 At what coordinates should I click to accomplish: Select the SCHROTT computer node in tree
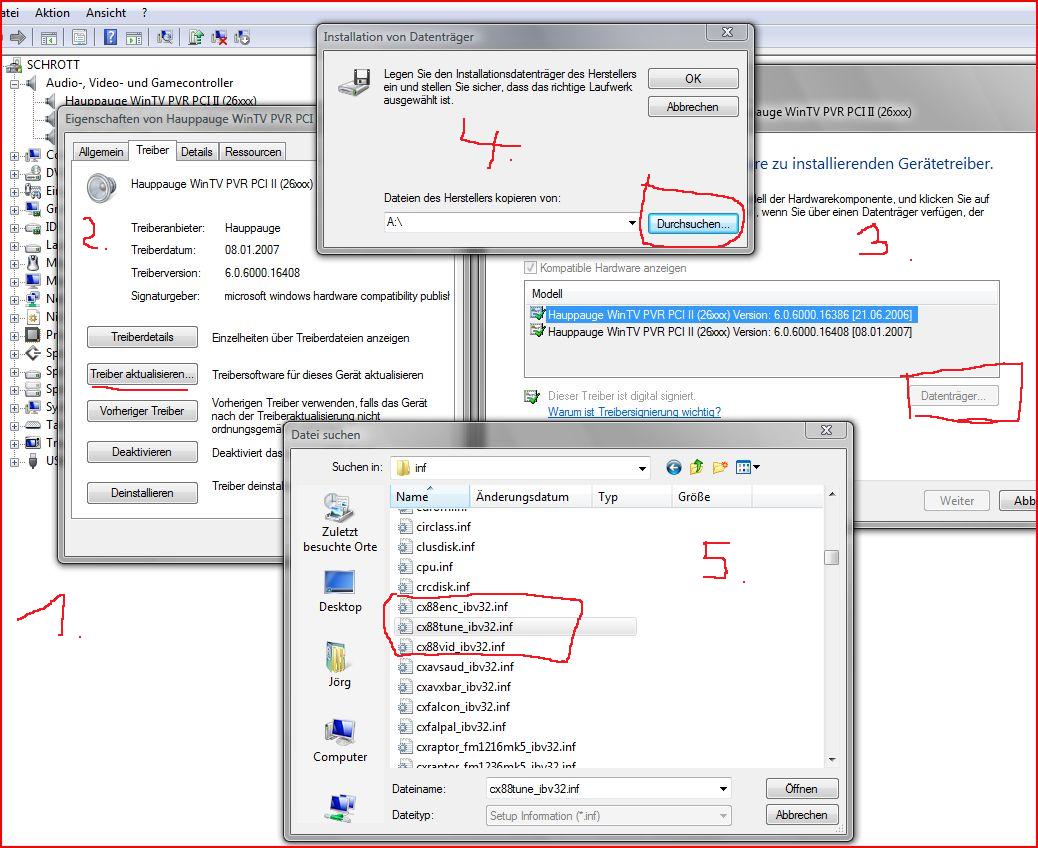point(53,65)
